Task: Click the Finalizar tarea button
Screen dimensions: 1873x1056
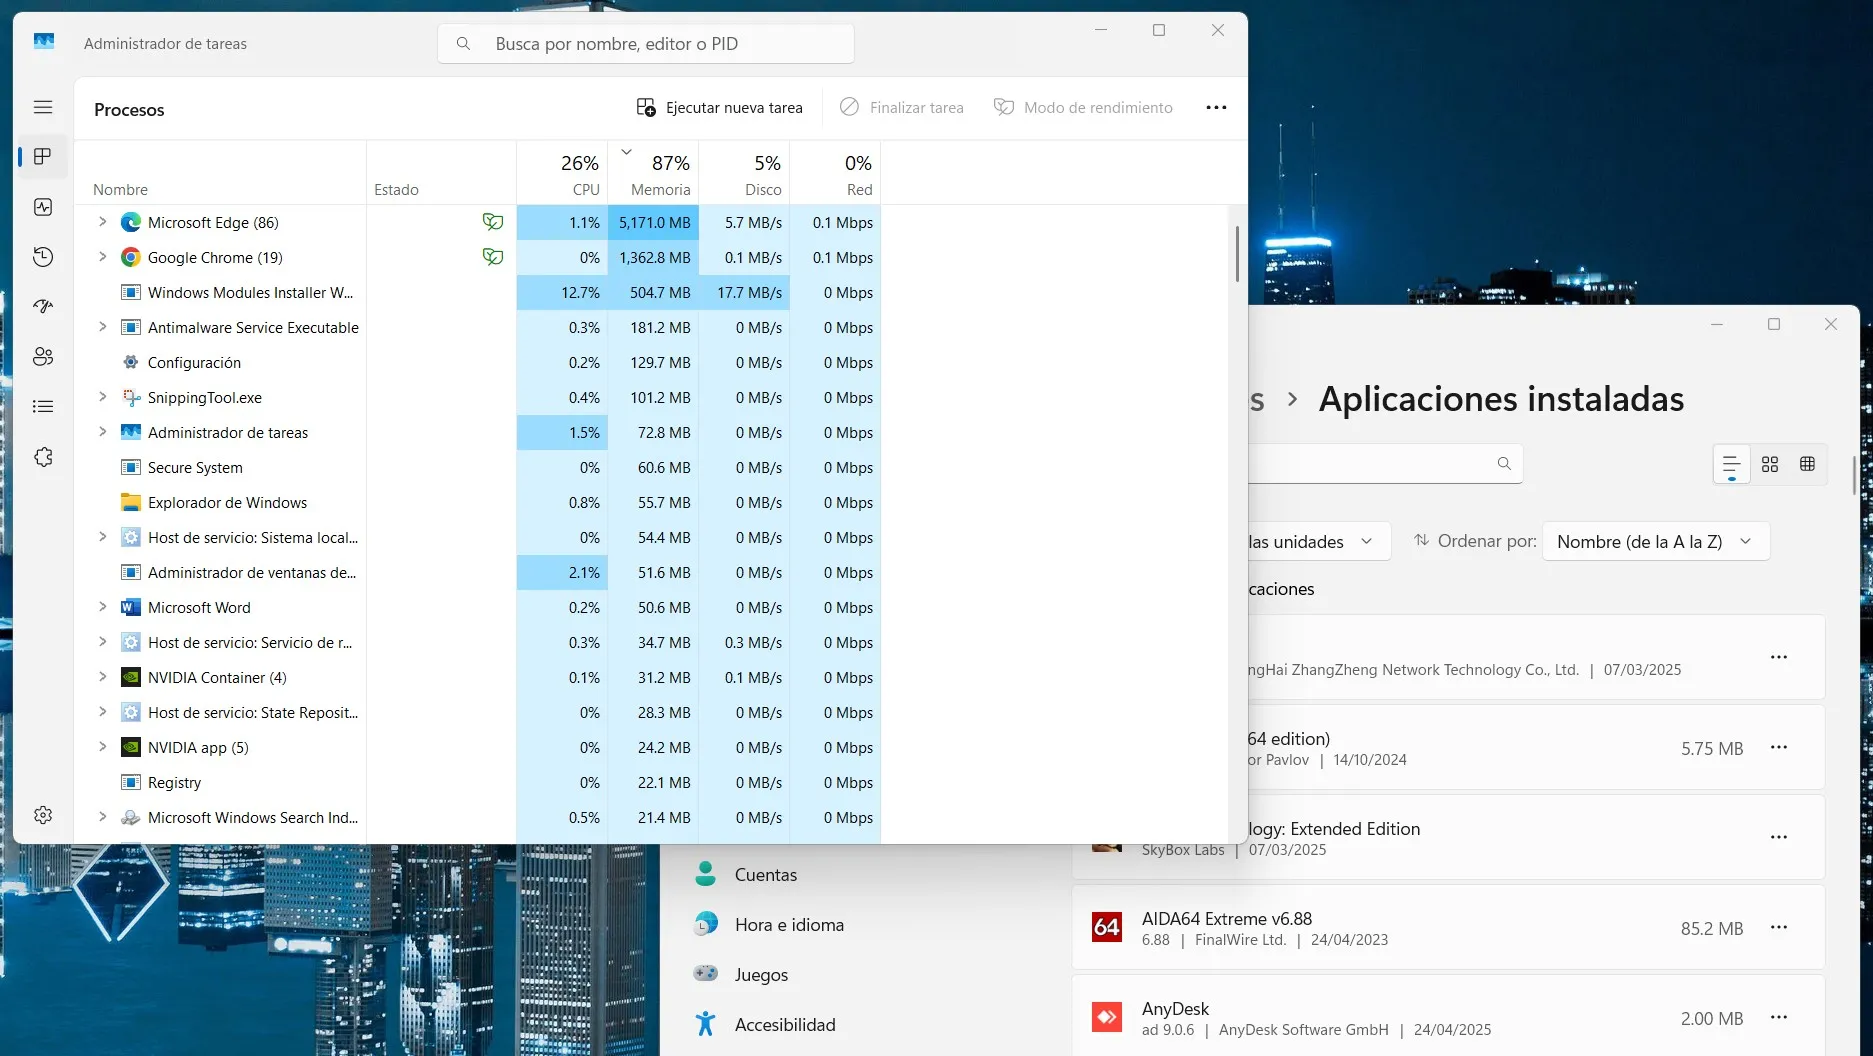Action: (x=902, y=108)
